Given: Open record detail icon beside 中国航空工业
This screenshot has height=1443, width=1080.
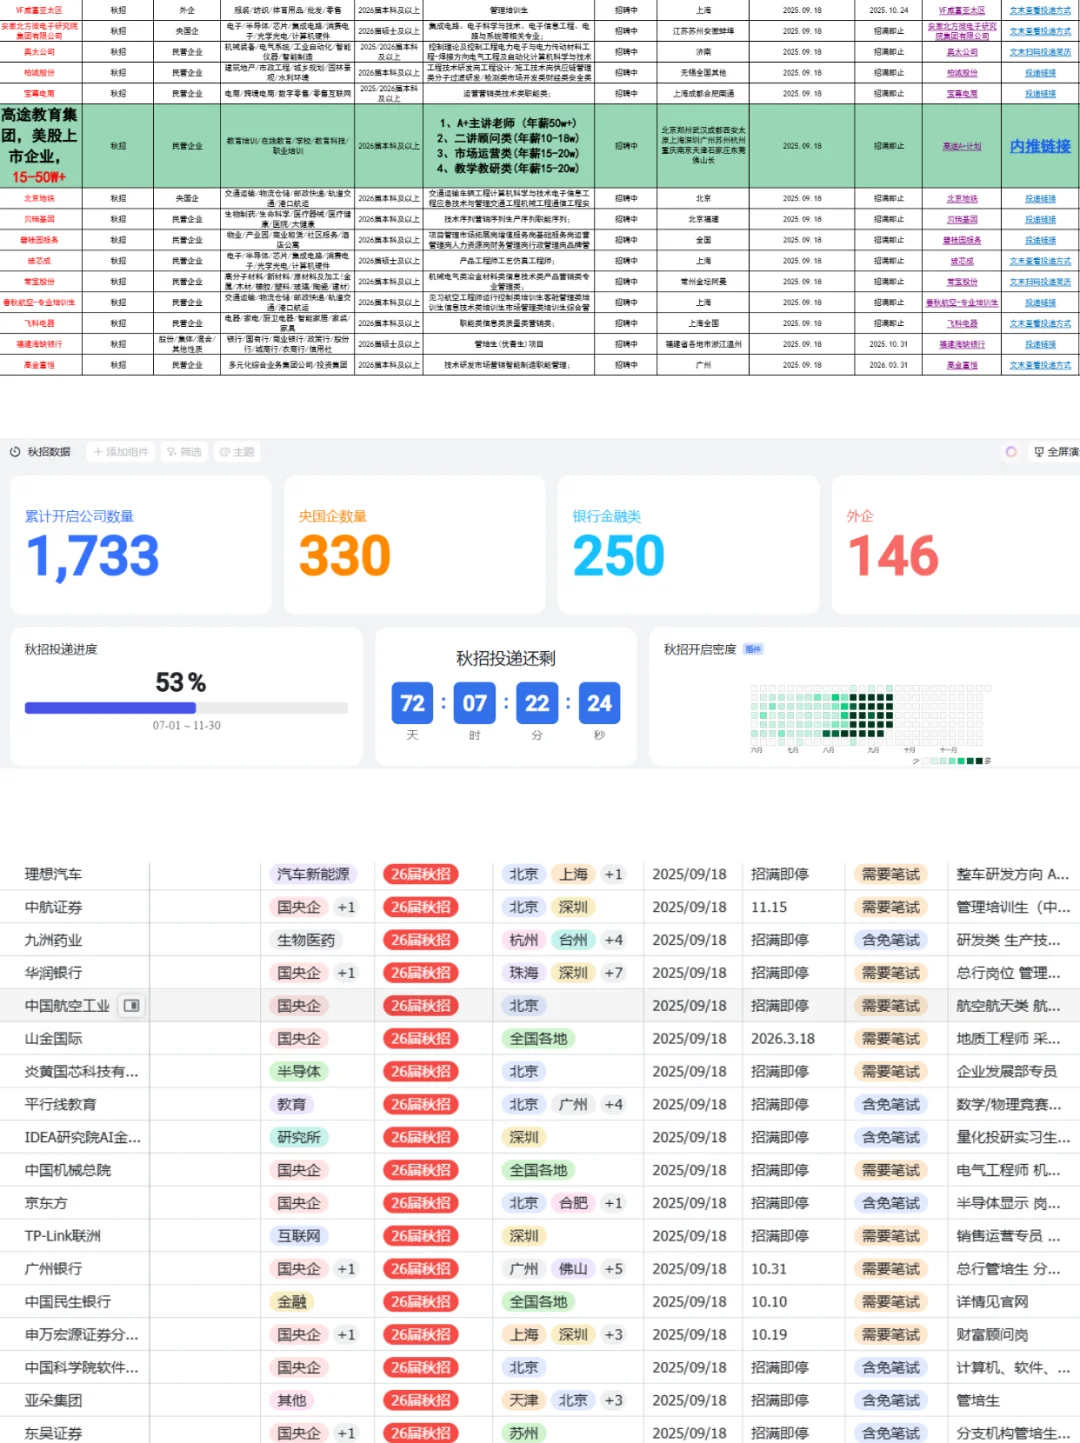Looking at the screenshot, I should click(131, 1005).
